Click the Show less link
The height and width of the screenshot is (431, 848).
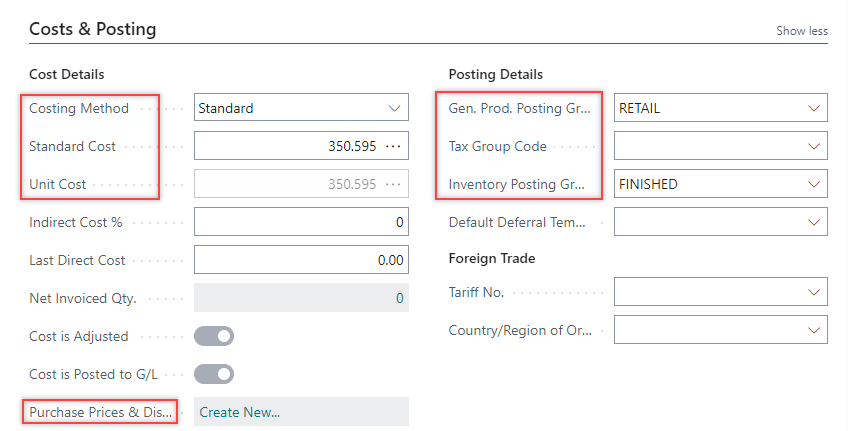[801, 31]
